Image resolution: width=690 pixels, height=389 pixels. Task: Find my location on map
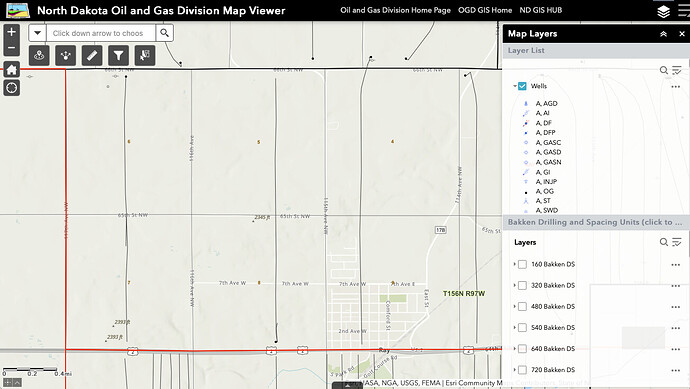pyautogui.click(x=11, y=88)
